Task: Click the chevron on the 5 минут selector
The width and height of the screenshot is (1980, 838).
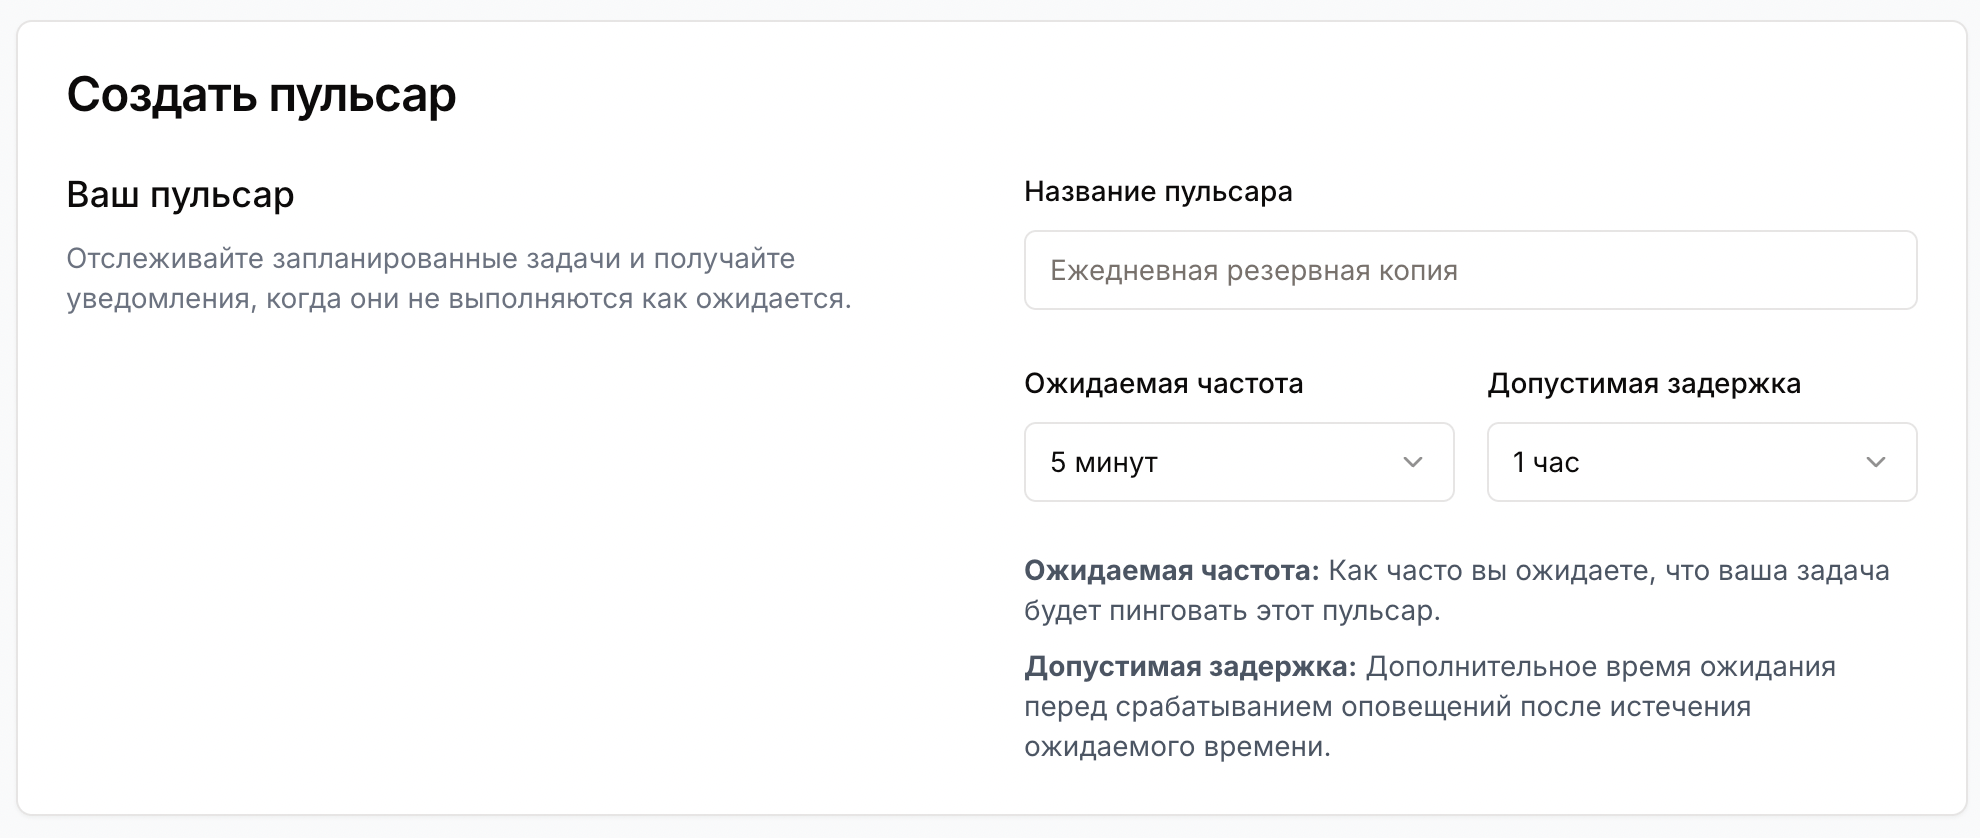Action: 1413,462
